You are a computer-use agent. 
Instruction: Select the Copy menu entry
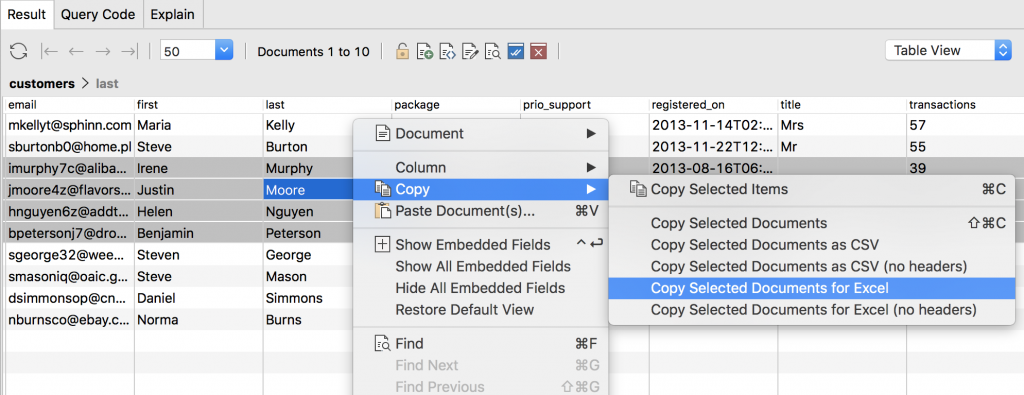click(481, 189)
